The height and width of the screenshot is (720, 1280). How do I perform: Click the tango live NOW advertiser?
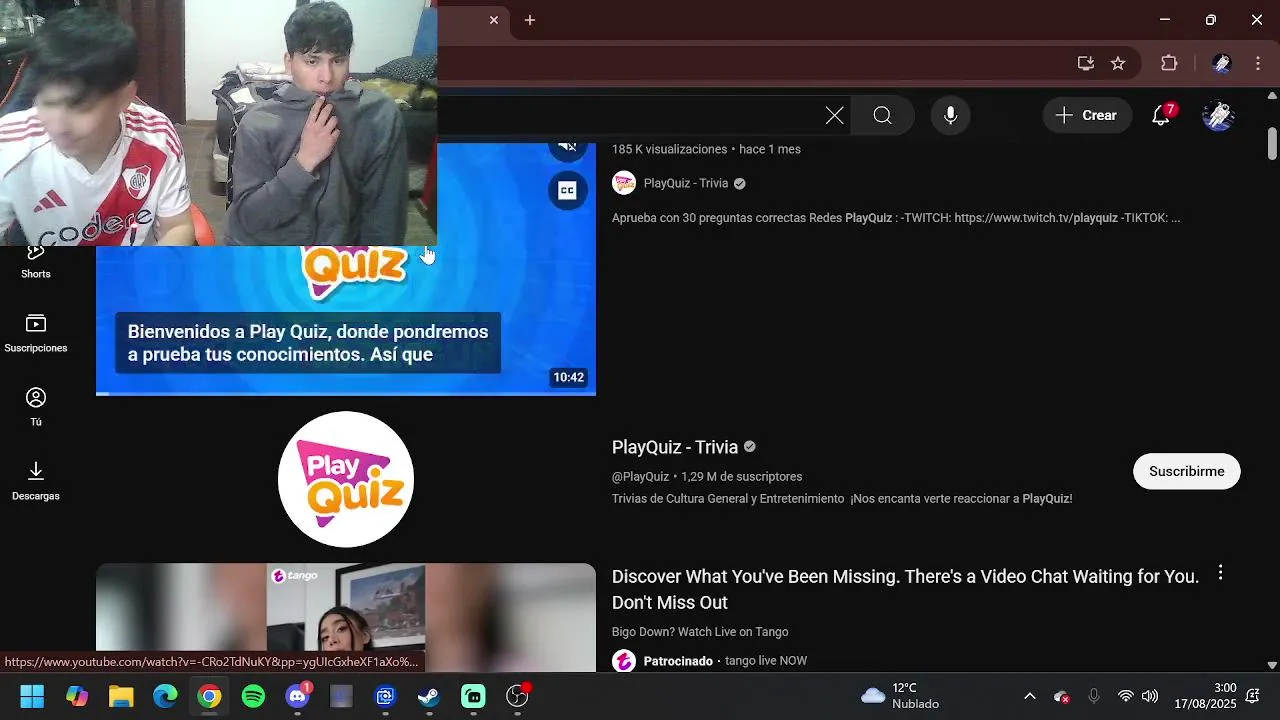tap(766, 661)
